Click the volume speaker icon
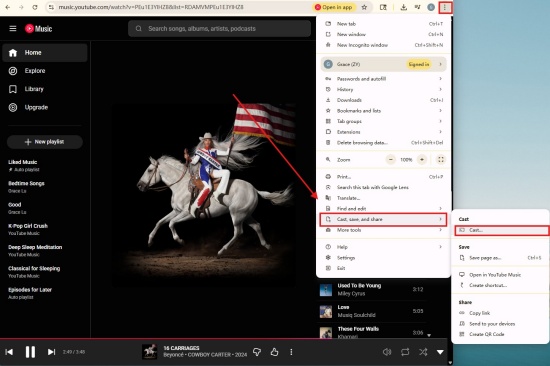Image resolution: width=550 pixels, height=366 pixels. tap(387, 352)
